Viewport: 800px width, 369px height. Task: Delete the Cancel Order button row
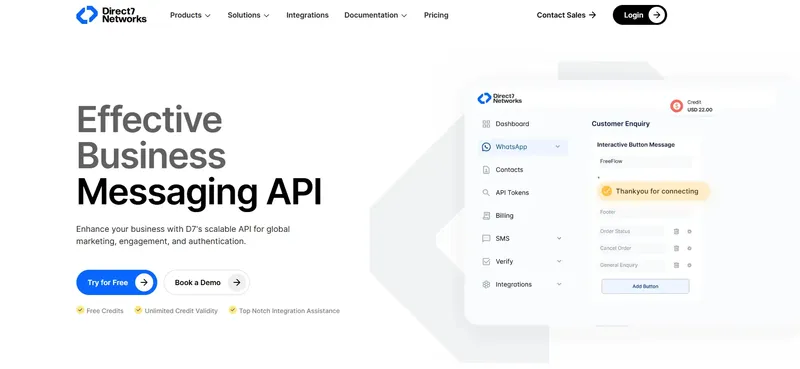677,249
